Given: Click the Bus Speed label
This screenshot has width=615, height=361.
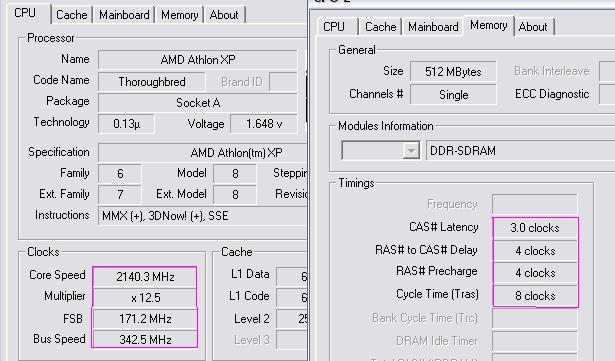Looking at the screenshot, I should (x=59, y=339).
